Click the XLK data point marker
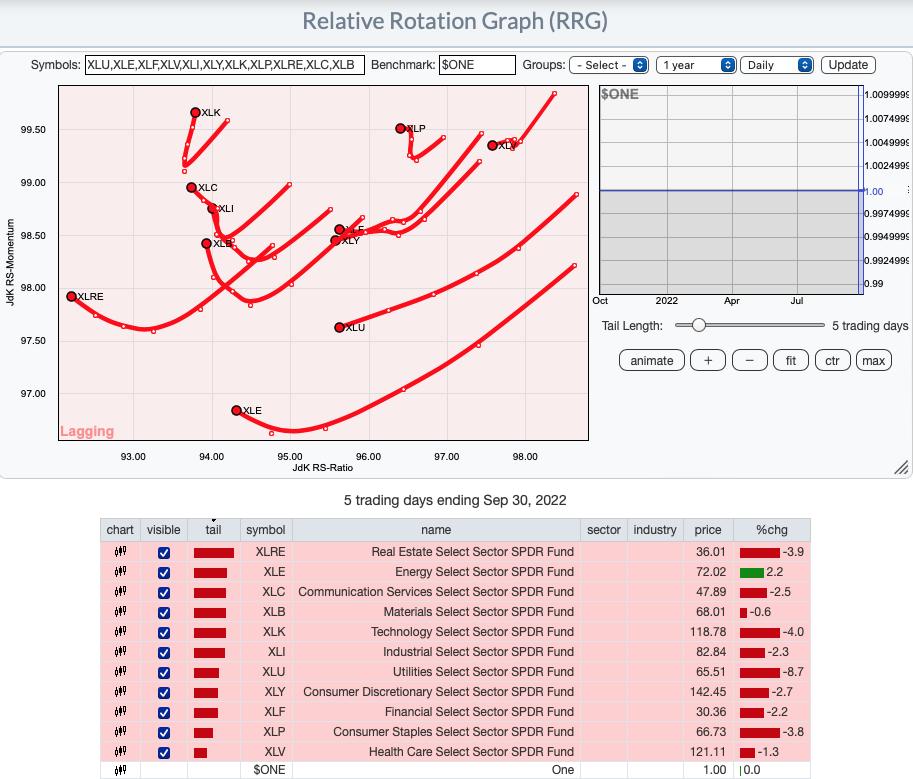Screen dimensions: 913x779 pos(196,113)
